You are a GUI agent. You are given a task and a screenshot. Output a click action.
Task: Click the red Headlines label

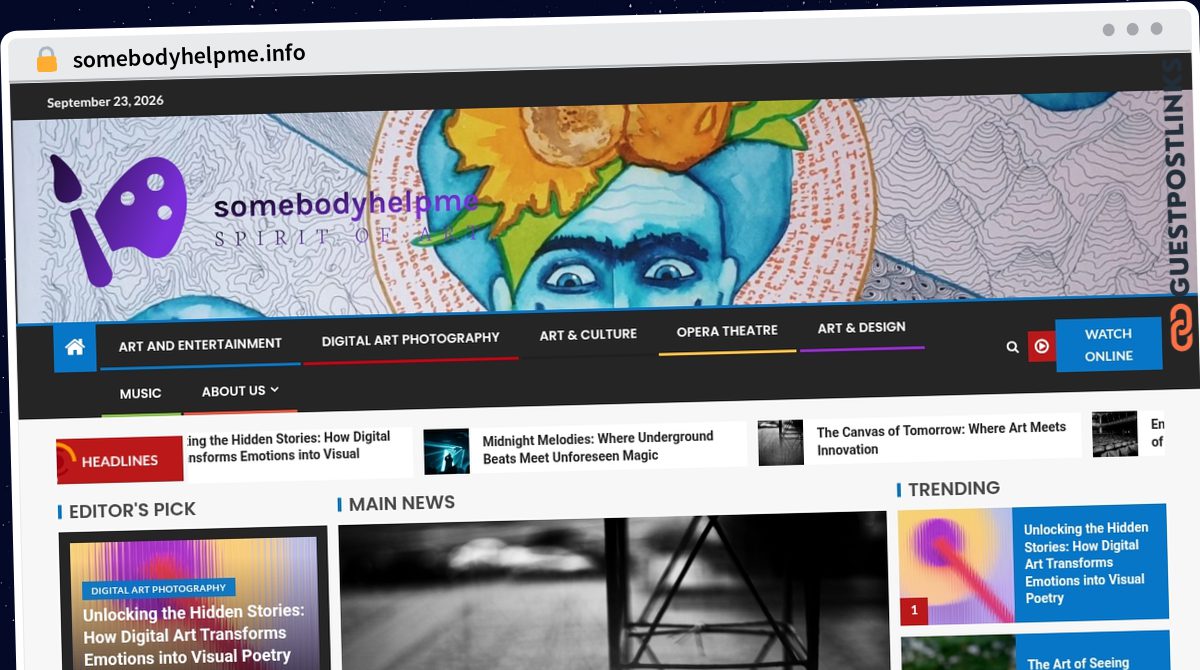[119, 461]
